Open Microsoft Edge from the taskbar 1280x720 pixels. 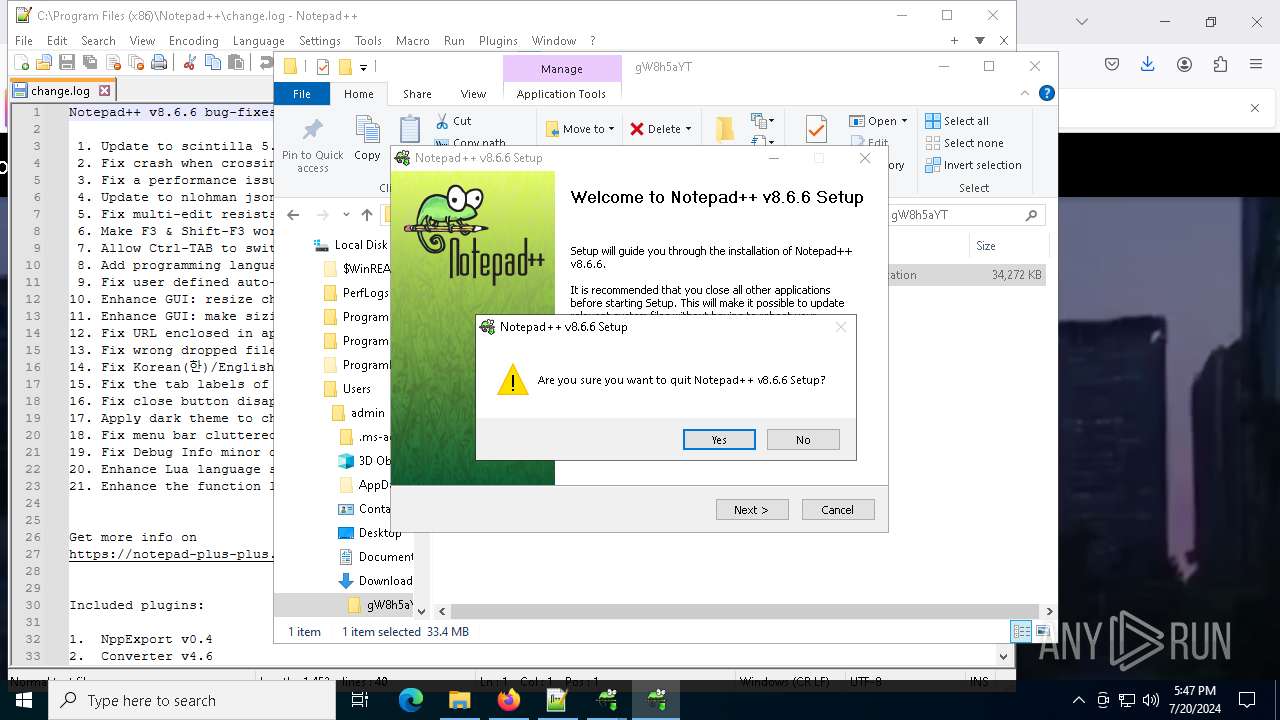[411, 700]
